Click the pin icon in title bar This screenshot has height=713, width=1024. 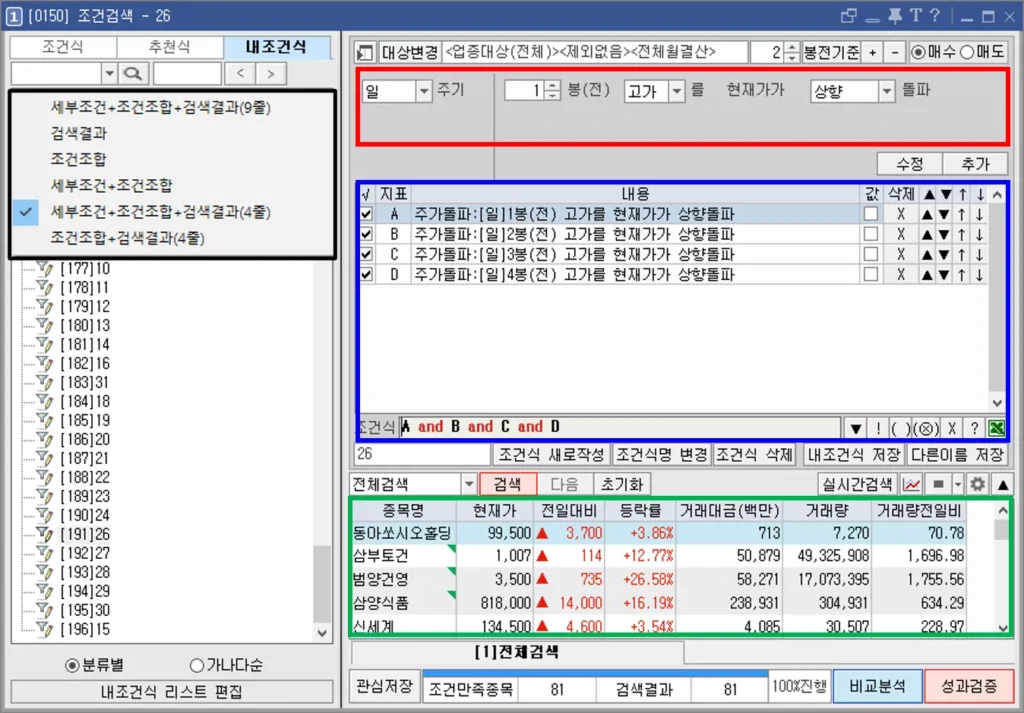pos(893,16)
